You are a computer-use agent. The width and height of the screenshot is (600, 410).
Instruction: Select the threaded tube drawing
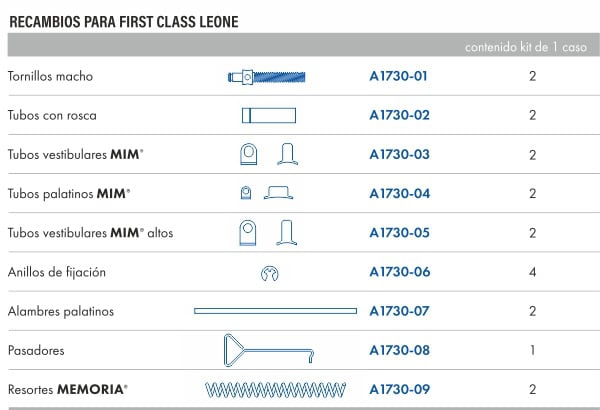[269, 115]
